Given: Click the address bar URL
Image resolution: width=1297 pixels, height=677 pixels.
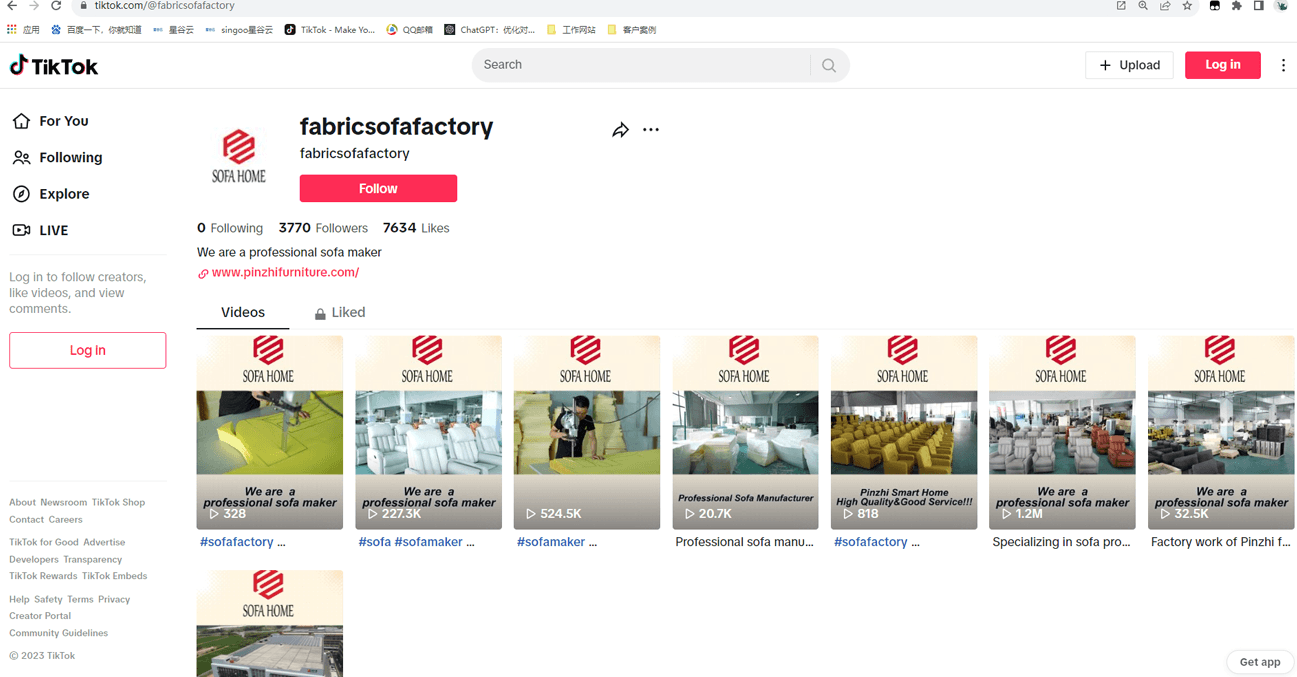Looking at the screenshot, I should click(165, 6).
